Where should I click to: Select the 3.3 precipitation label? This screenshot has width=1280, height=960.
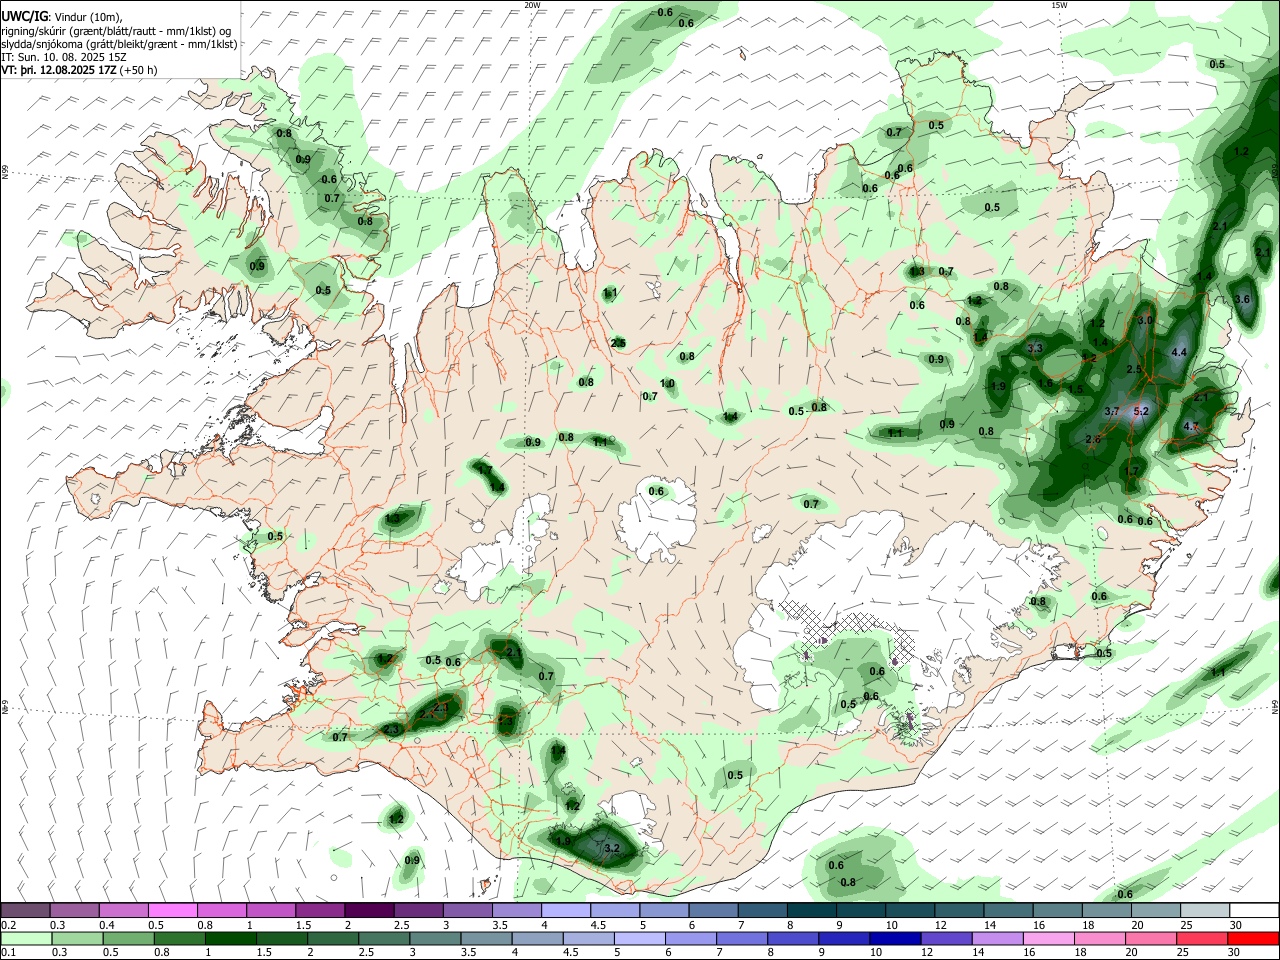[1035, 348]
